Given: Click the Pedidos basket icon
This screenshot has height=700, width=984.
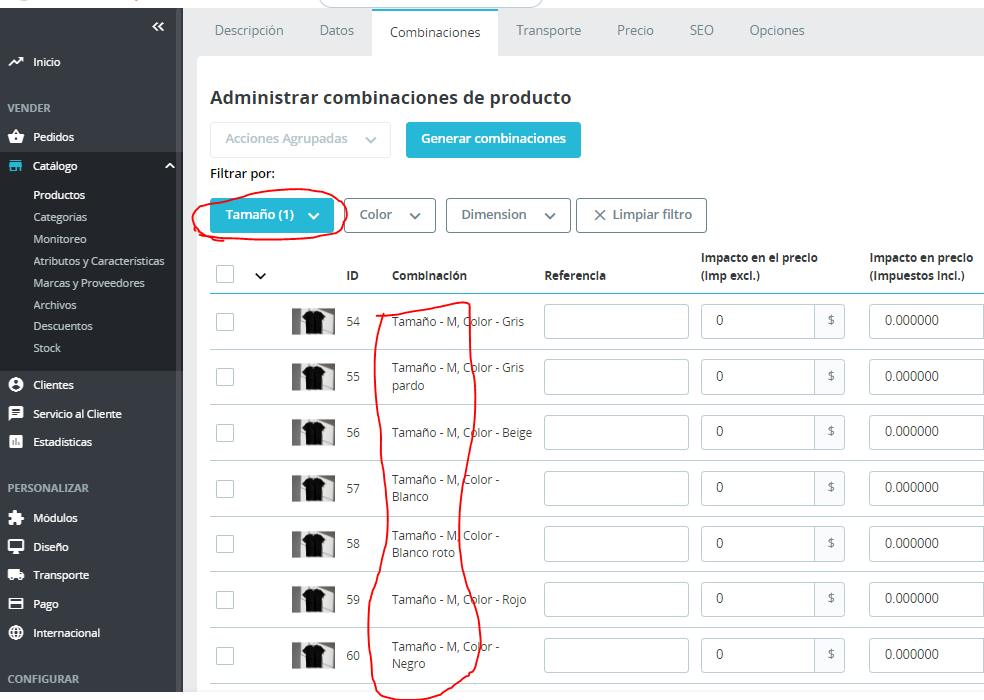Looking at the screenshot, I should [x=16, y=136].
